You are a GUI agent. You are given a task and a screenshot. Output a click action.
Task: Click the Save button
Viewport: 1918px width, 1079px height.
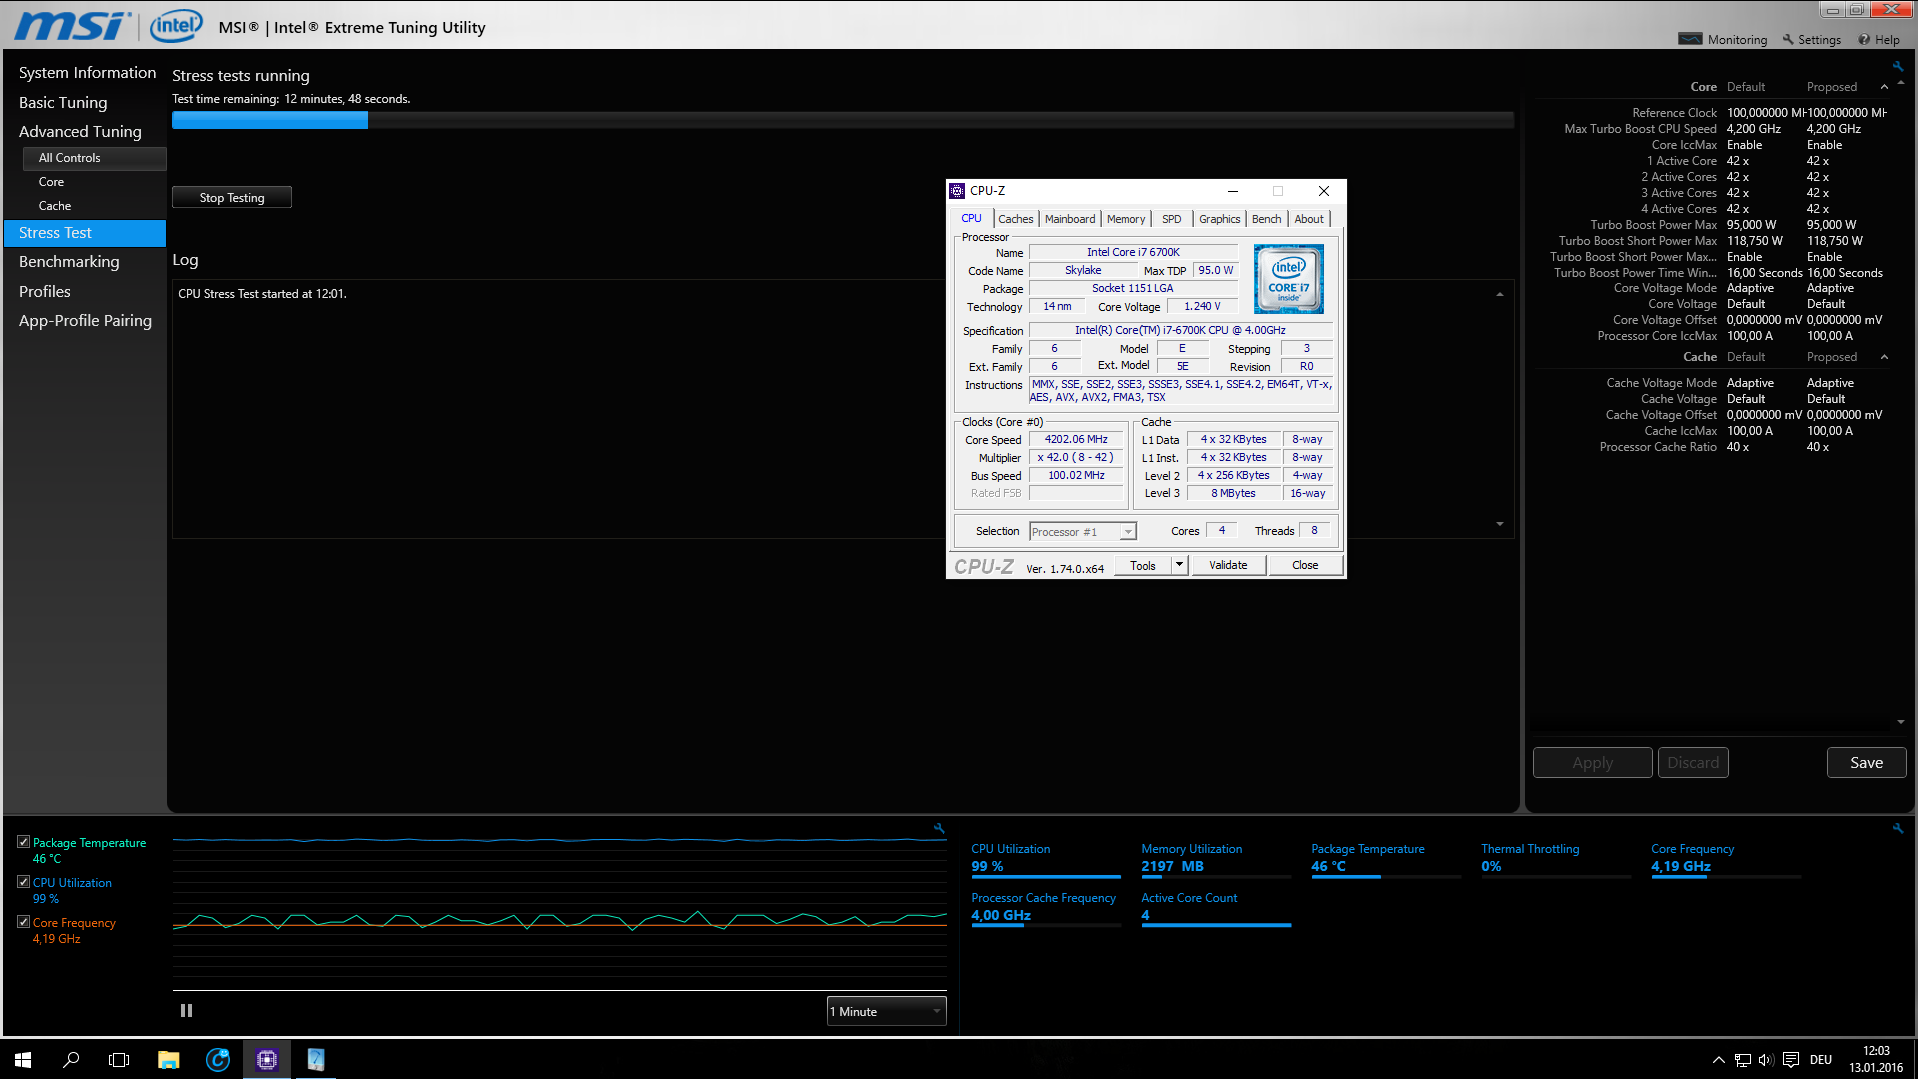pos(1866,762)
